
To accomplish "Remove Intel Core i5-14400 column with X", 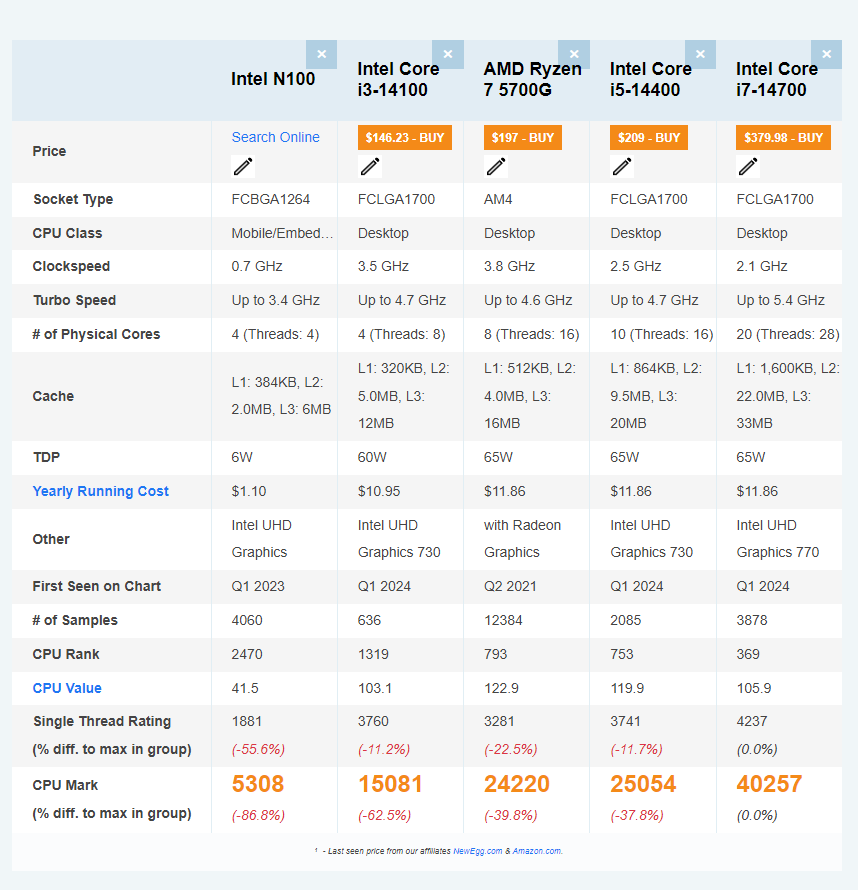I will click(x=700, y=54).
